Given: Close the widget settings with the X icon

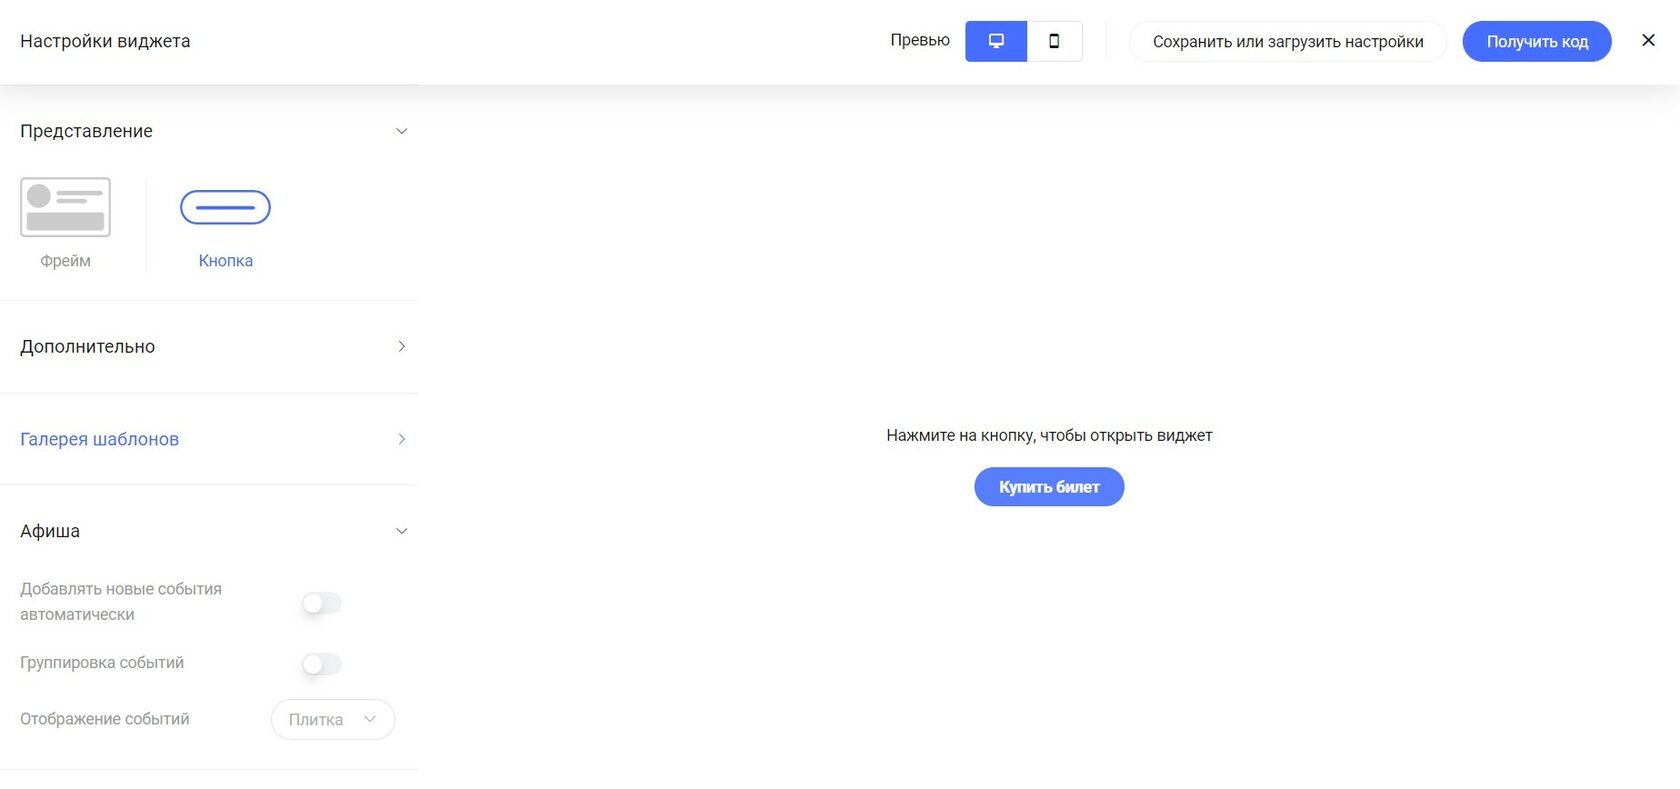Looking at the screenshot, I should 1648,40.
